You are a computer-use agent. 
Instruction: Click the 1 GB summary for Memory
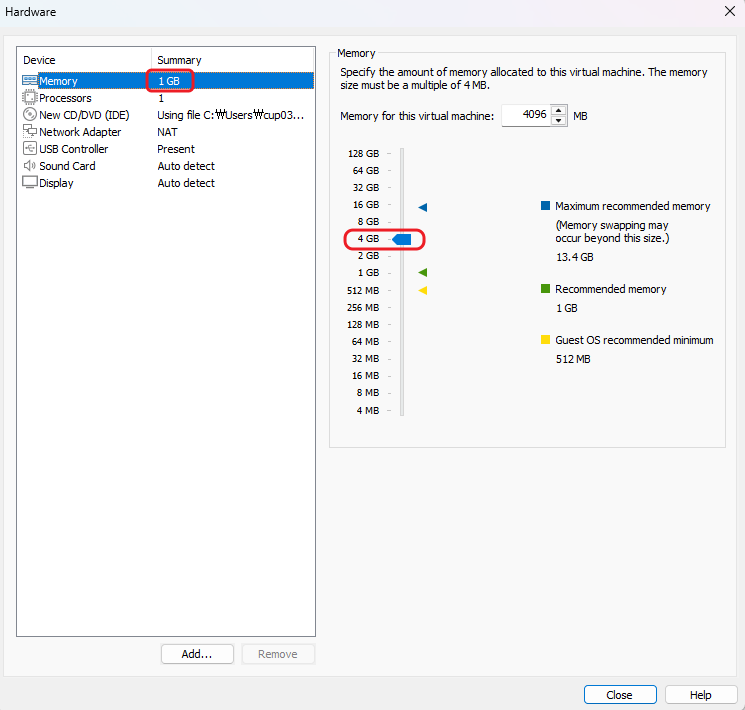click(169, 81)
